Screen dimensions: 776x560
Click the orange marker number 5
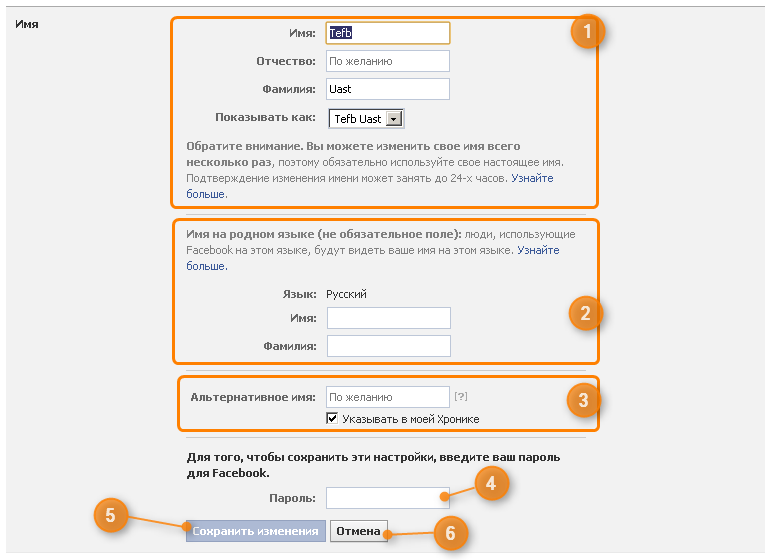click(x=111, y=516)
